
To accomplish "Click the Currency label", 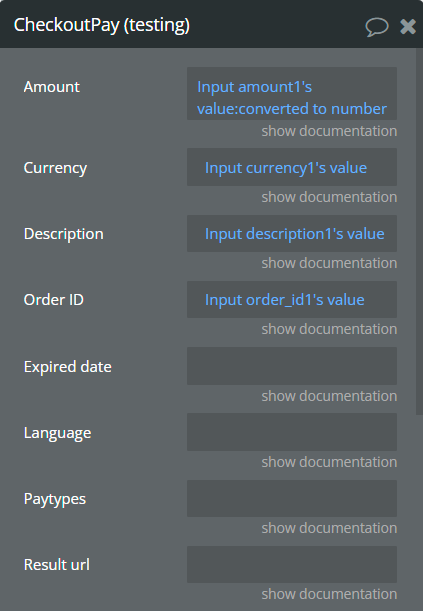I will [x=55, y=168].
